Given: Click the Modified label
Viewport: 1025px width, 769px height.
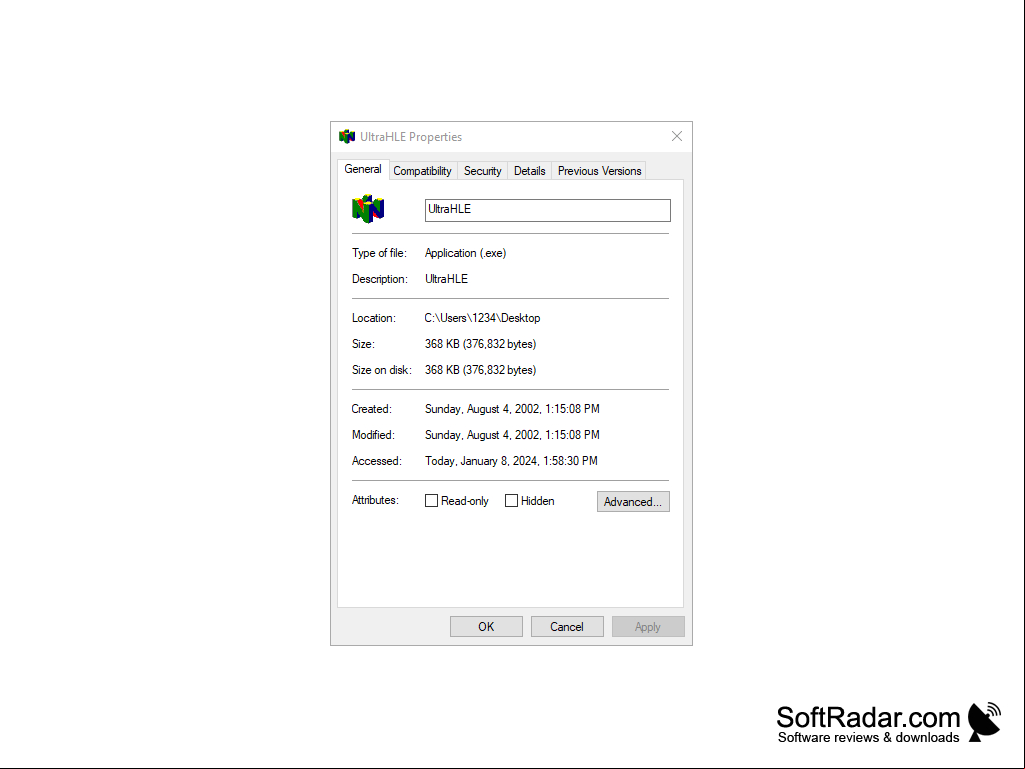Looking at the screenshot, I should click(x=373, y=435).
